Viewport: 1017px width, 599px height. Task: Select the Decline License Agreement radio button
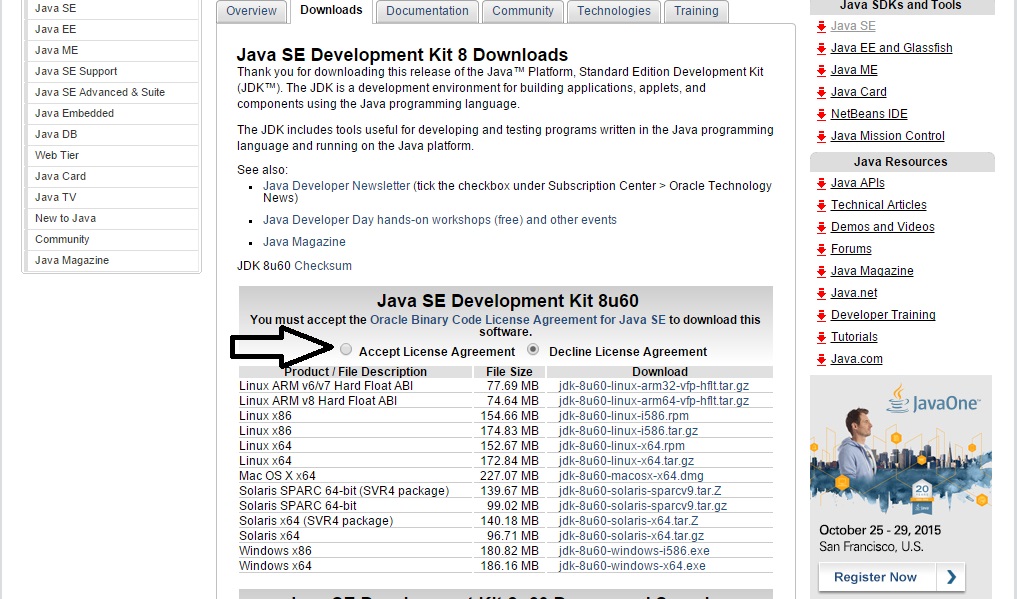click(535, 349)
